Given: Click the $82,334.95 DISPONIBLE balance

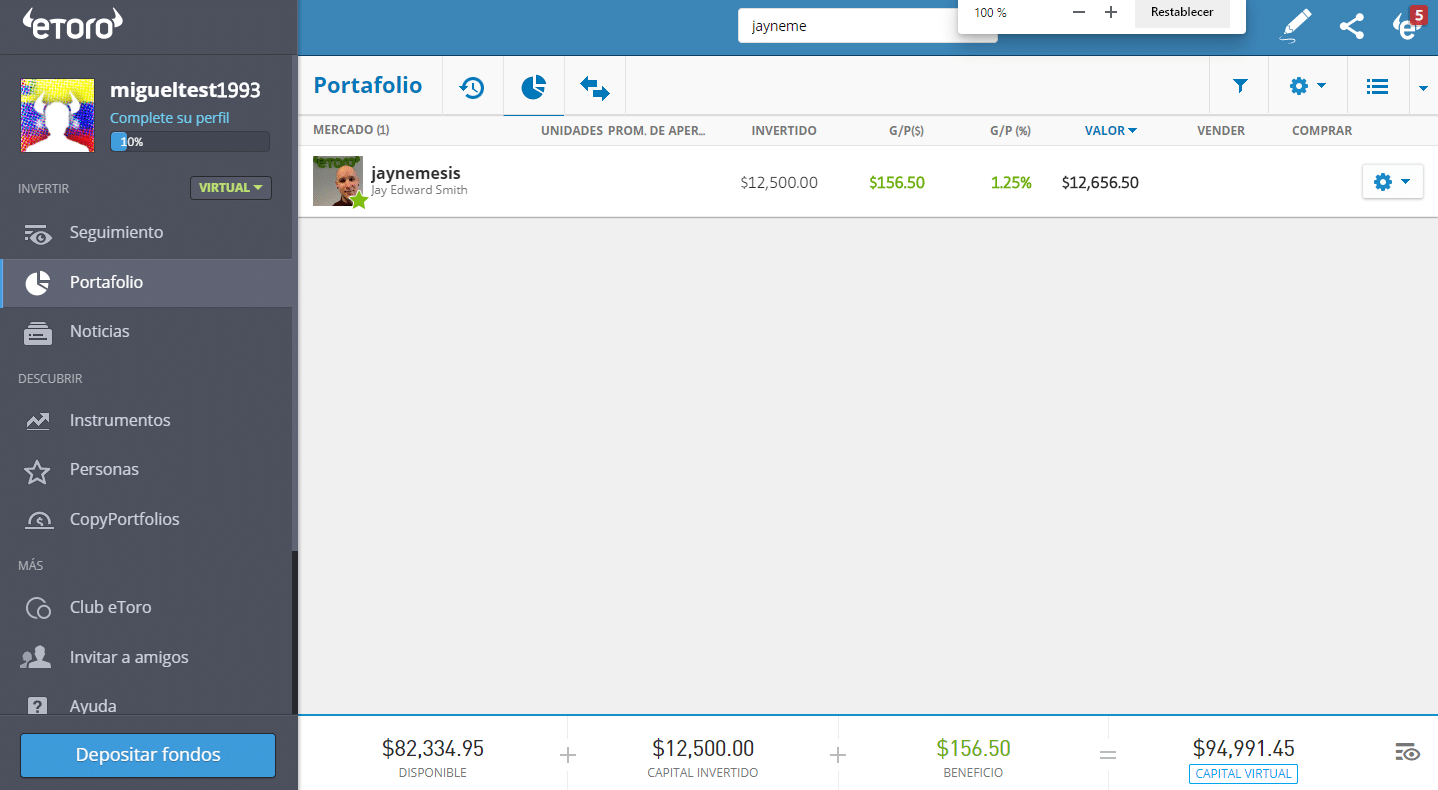Looking at the screenshot, I should click(433, 748).
